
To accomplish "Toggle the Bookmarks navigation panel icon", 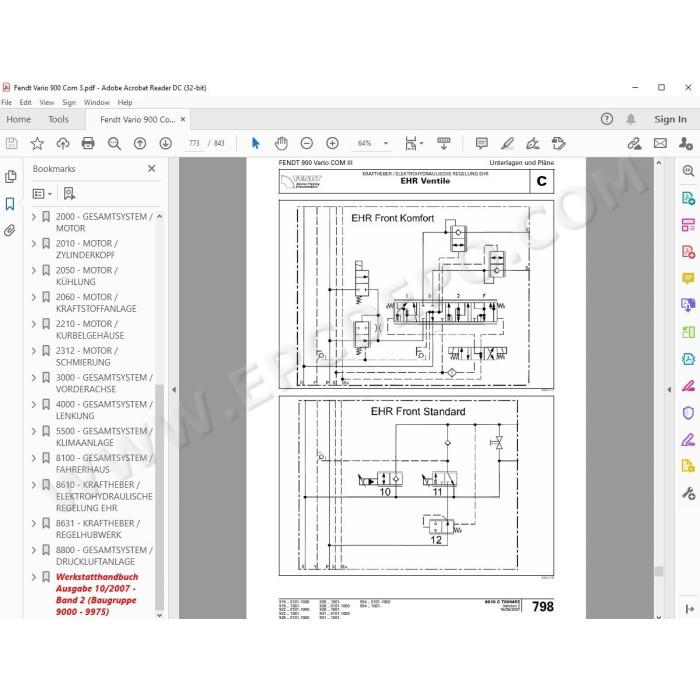I will [x=10, y=204].
